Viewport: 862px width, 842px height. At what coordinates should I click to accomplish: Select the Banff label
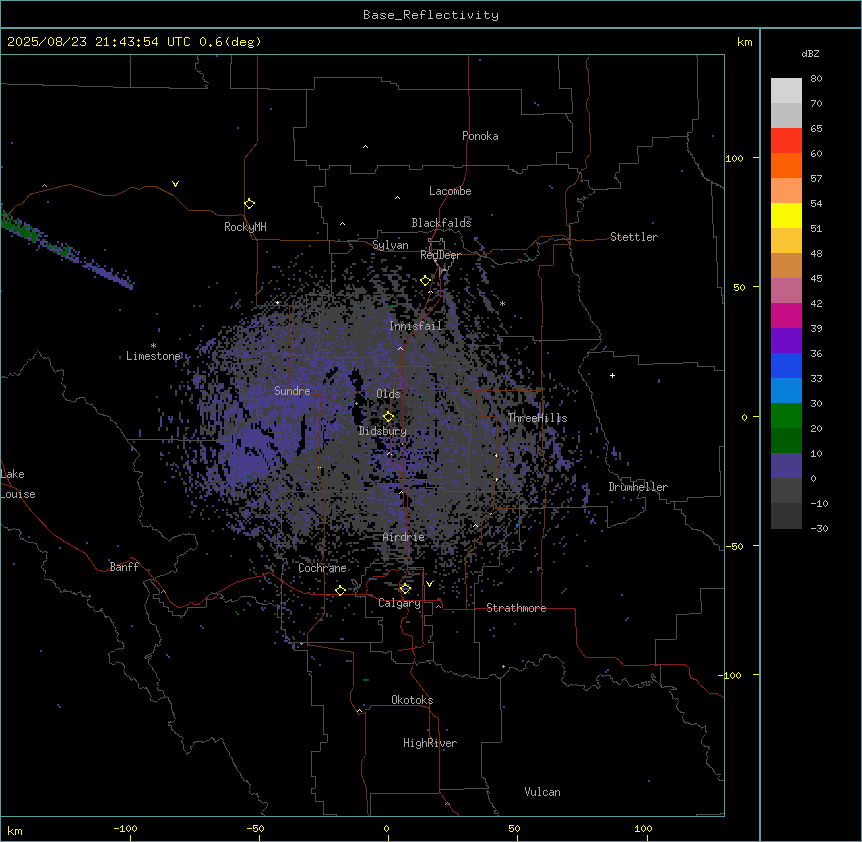(124, 567)
